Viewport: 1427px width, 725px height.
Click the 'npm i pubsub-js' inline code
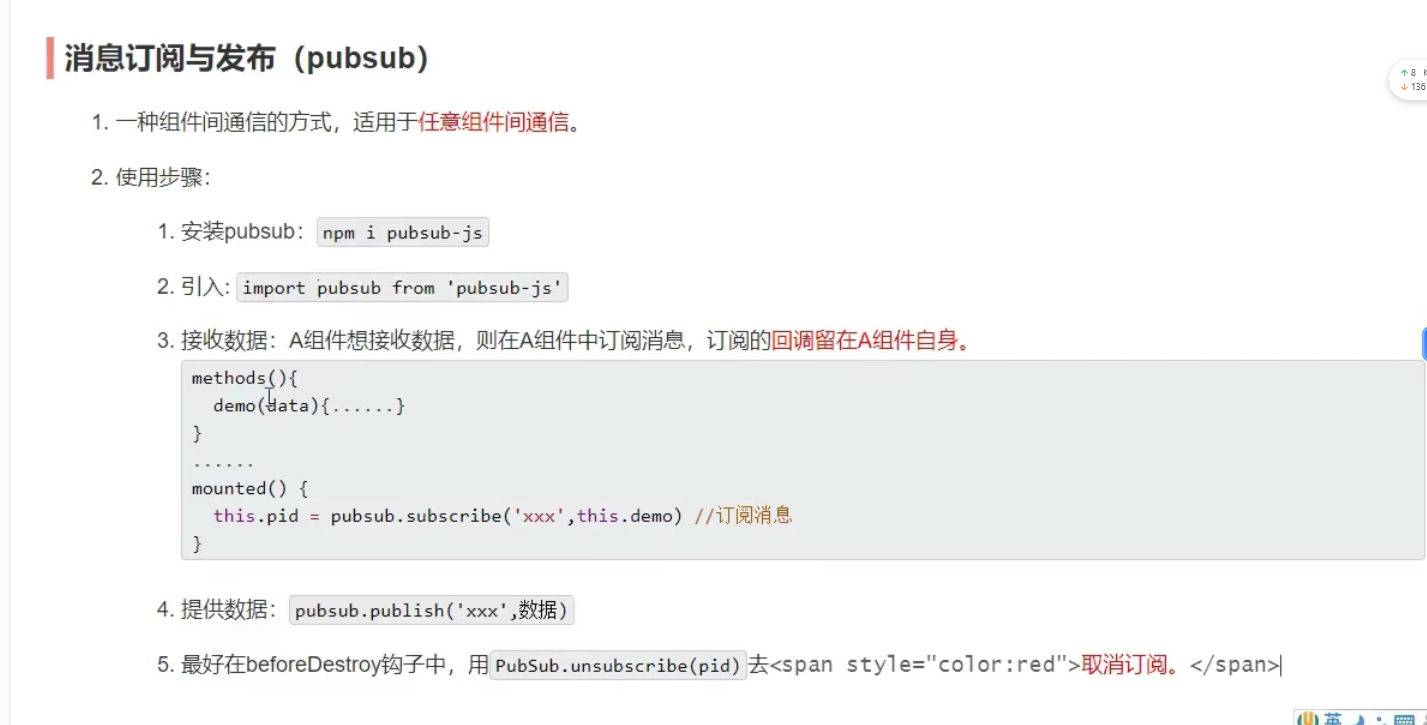(x=402, y=233)
